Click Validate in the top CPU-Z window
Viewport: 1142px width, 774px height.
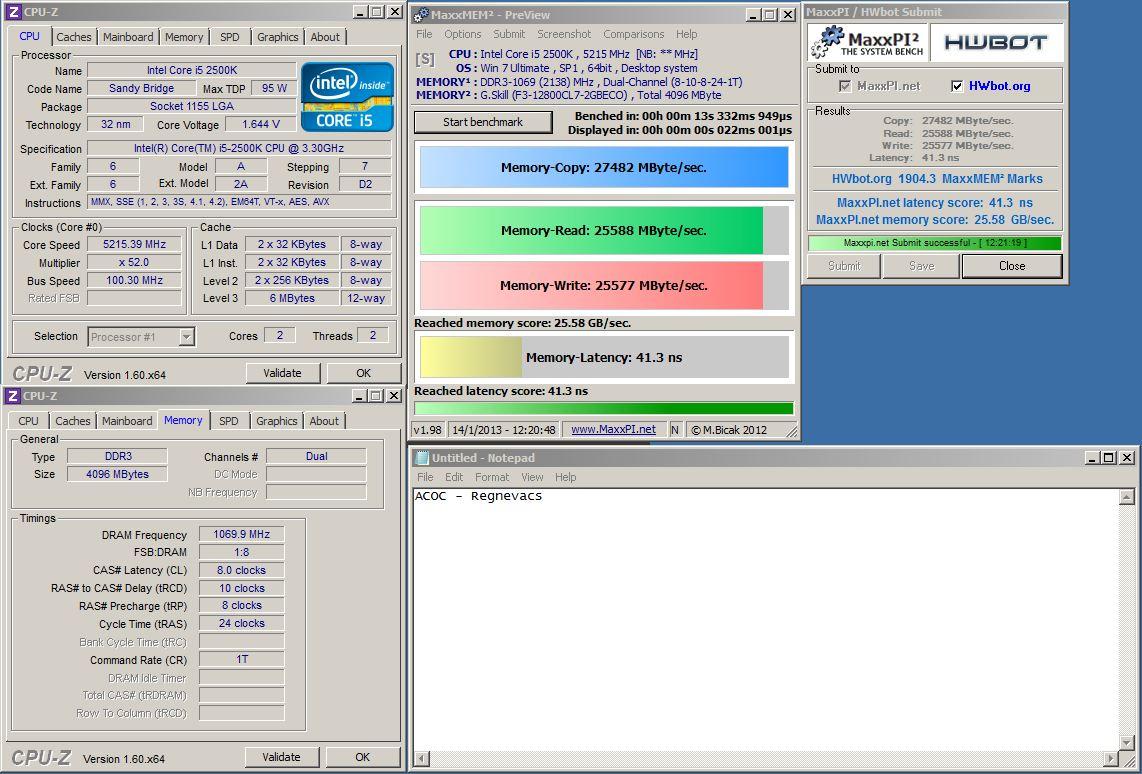click(x=283, y=373)
